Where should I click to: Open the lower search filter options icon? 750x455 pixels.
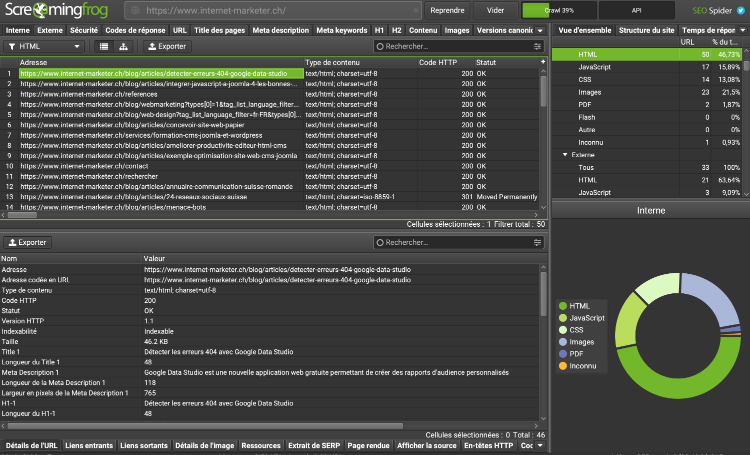pyautogui.click(x=537, y=243)
